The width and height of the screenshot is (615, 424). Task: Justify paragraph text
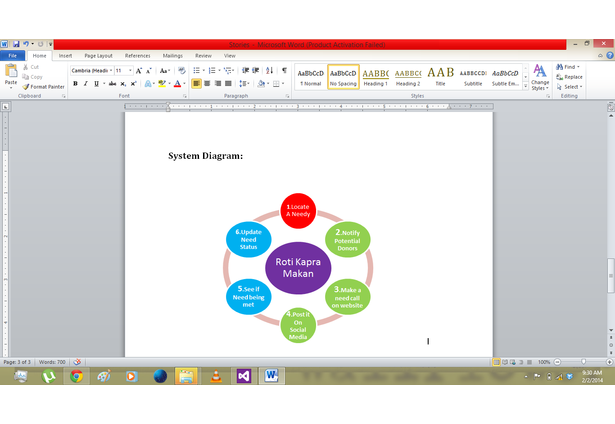pyautogui.click(x=228, y=84)
